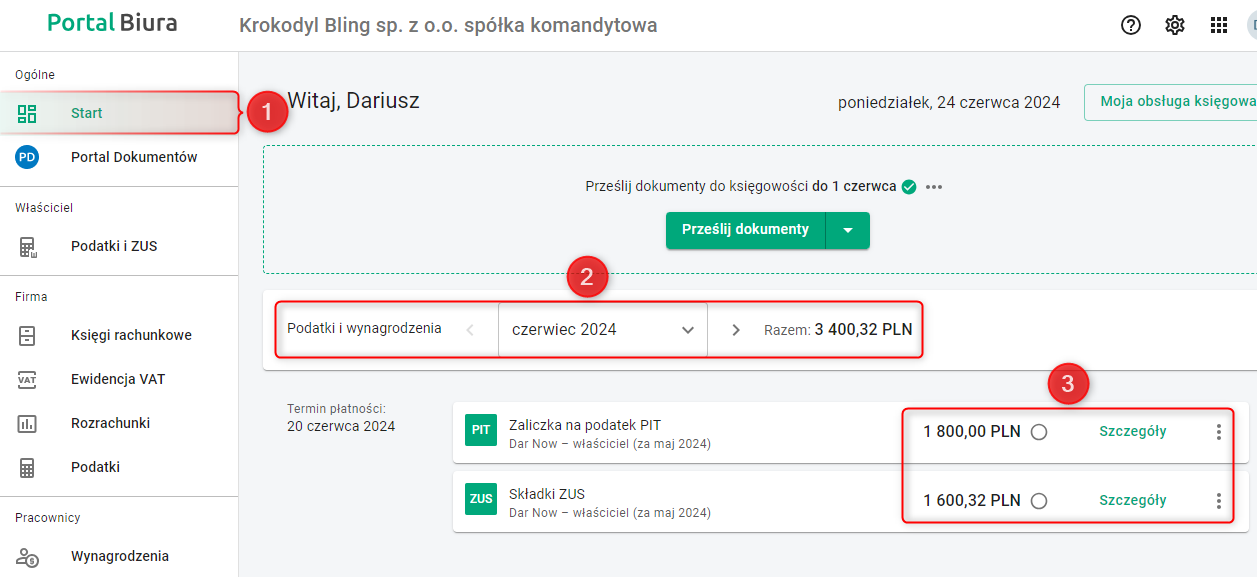Viewport: 1257px width, 577px height.
Task: Open three-dot menu next to document deadline
Action: (934, 187)
